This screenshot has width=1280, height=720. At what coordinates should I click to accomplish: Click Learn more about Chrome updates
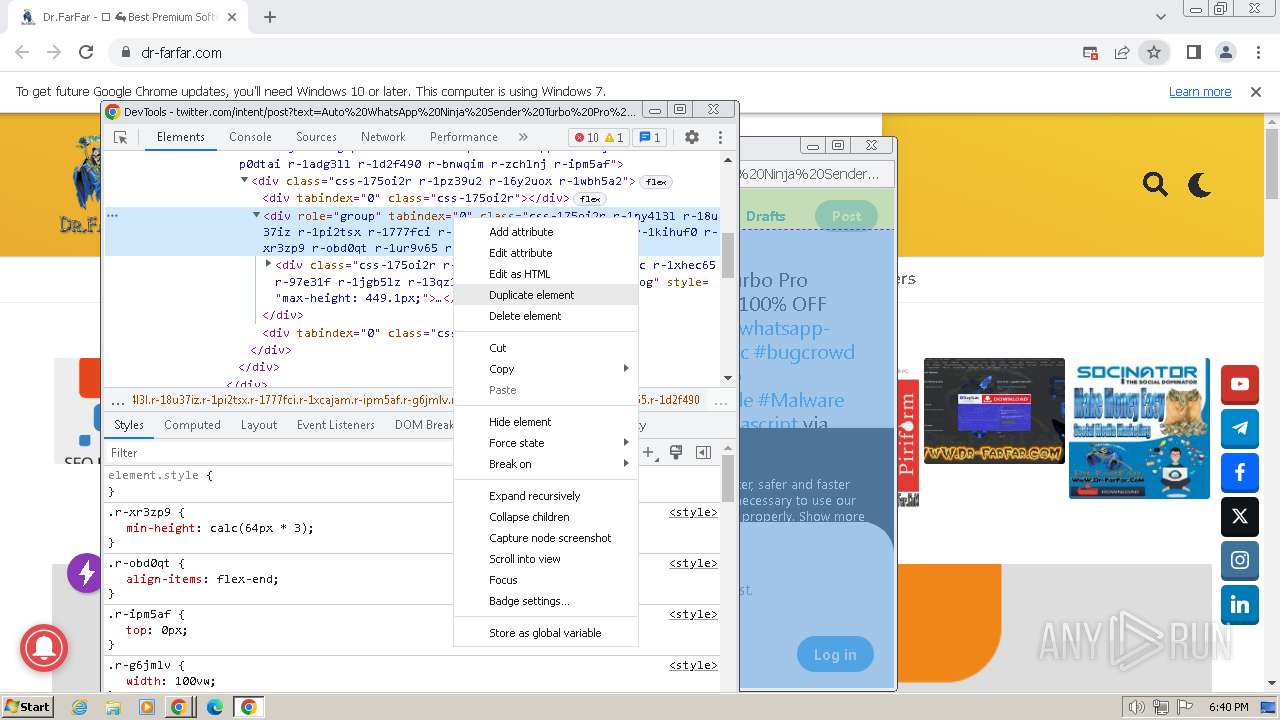click(x=1200, y=91)
